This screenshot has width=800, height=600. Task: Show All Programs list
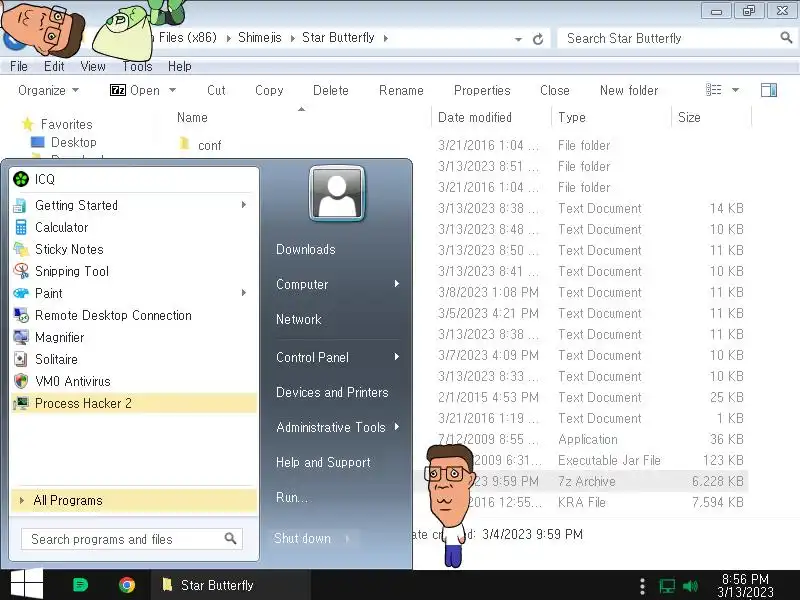pos(134,501)
